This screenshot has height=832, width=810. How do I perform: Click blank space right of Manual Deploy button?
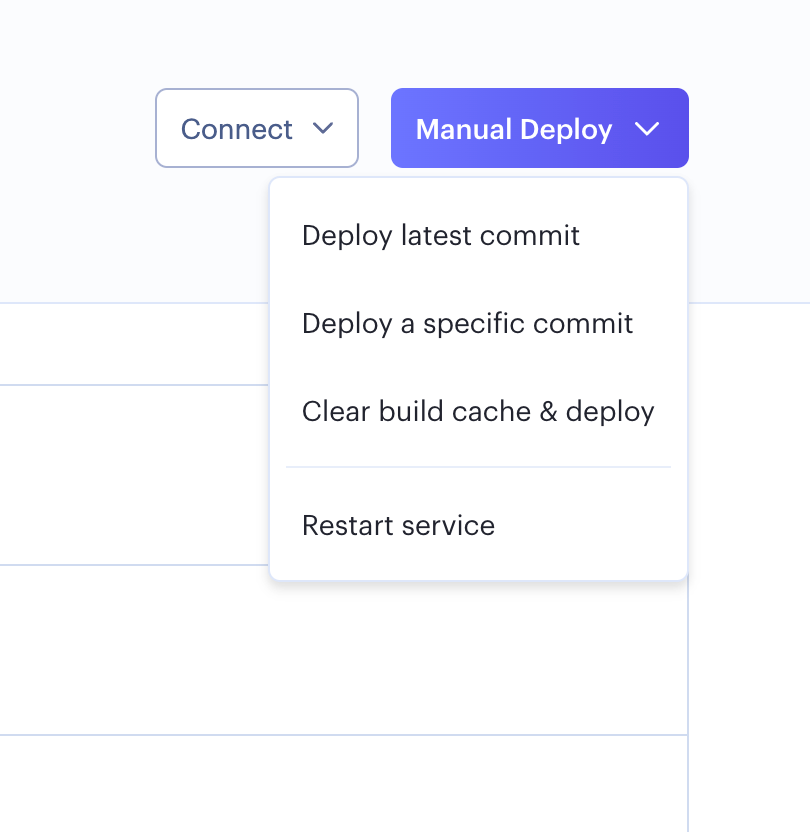coord(750,128)
